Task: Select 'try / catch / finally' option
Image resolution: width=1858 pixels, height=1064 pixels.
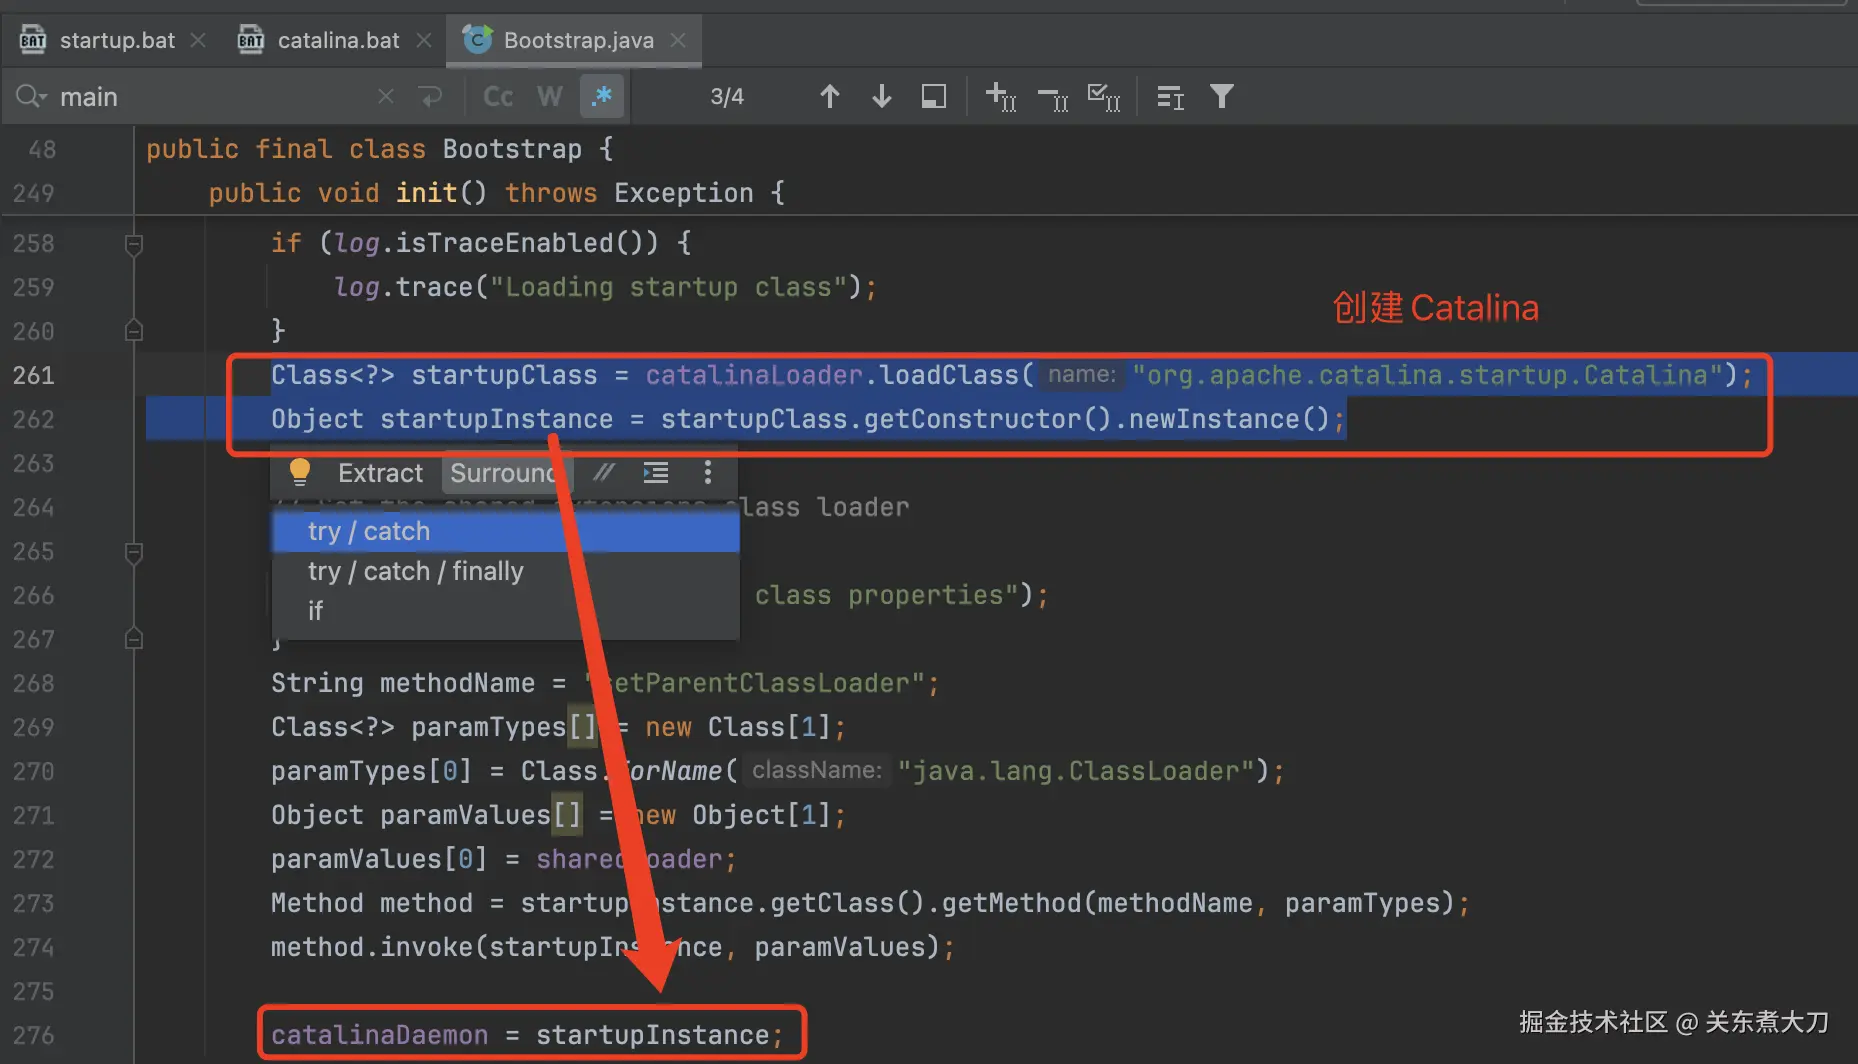Action: pos(506,571)
